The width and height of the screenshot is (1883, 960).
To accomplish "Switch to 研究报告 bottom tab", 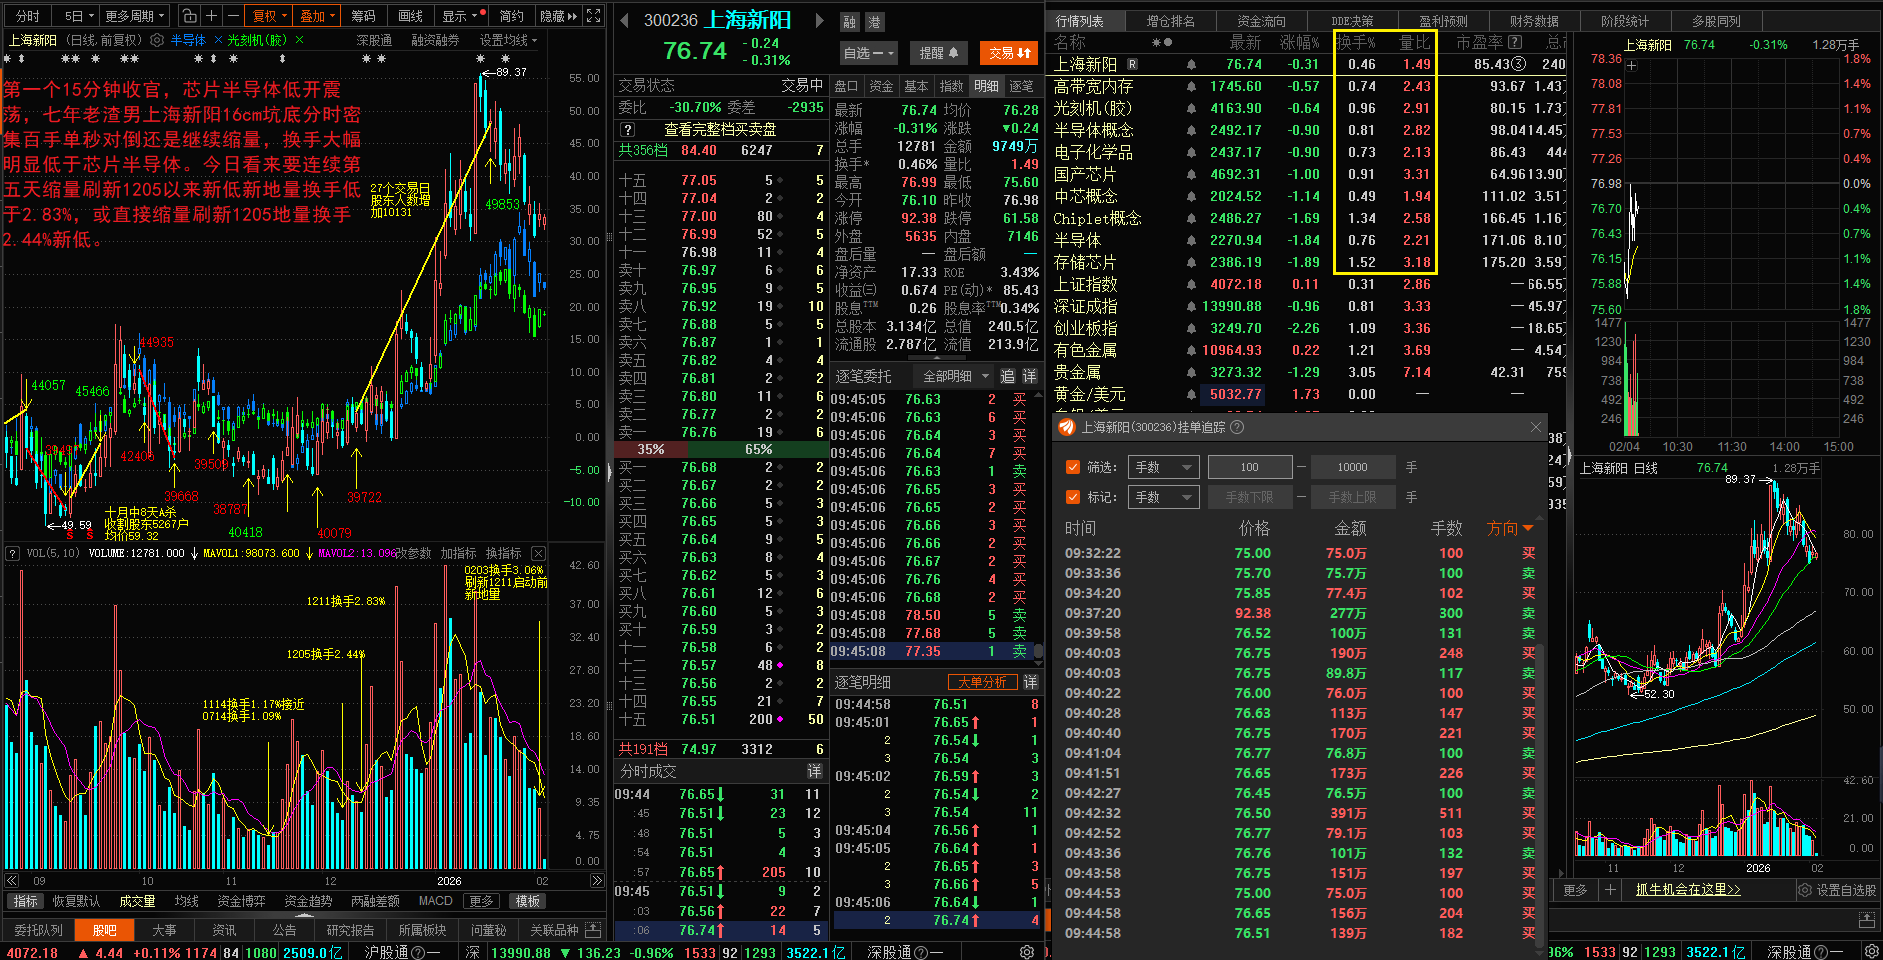I will [x=350, y=930].
